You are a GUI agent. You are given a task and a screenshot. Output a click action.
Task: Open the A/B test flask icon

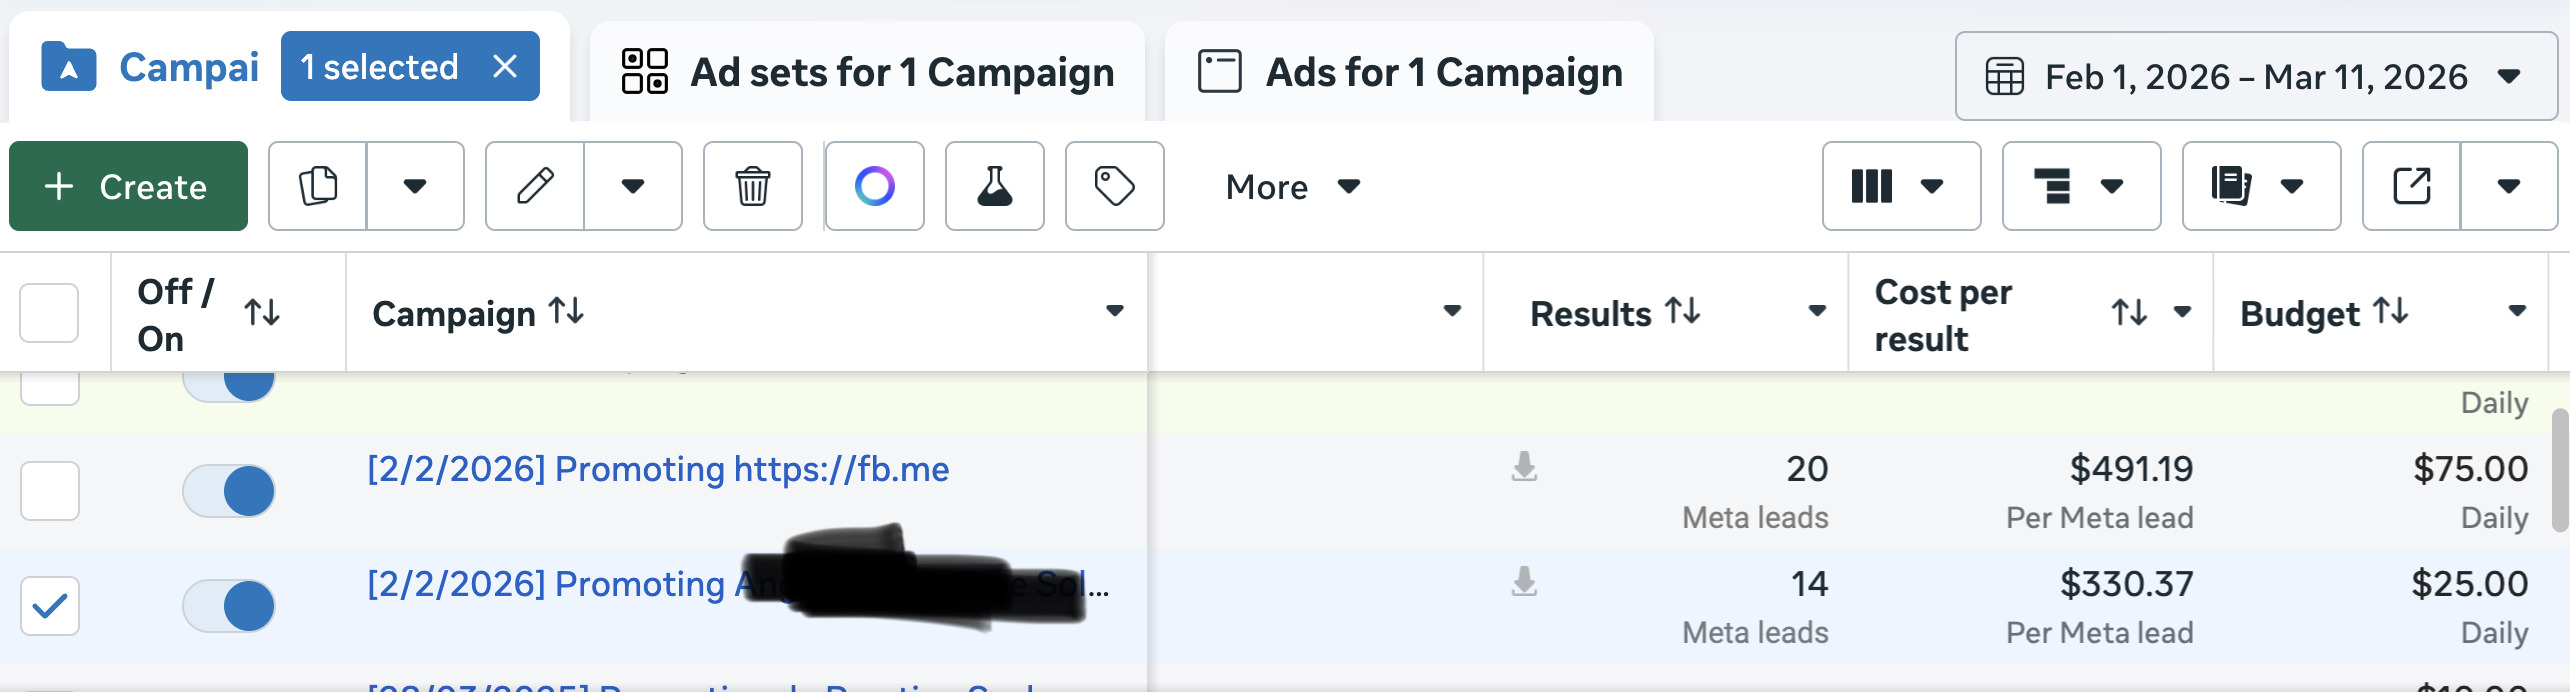(x=994, y=186)
